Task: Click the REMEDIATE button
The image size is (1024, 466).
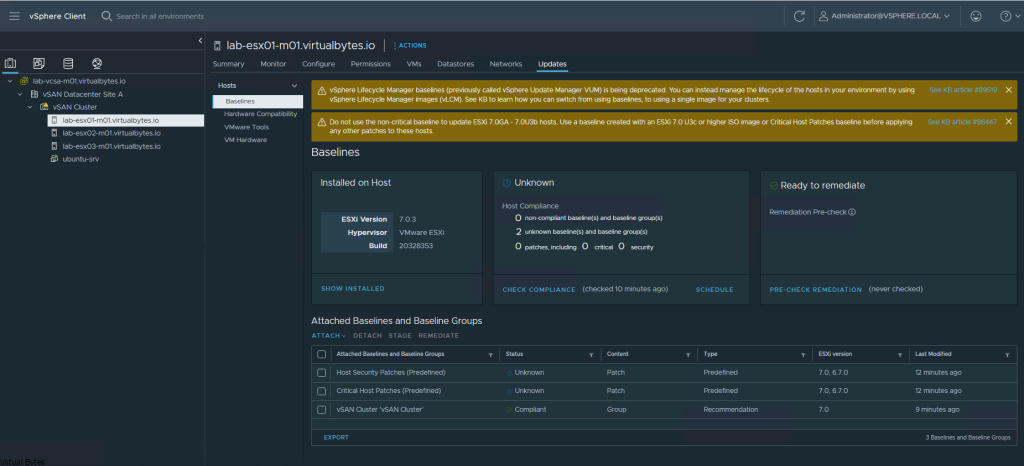Action: pos(439,336)
